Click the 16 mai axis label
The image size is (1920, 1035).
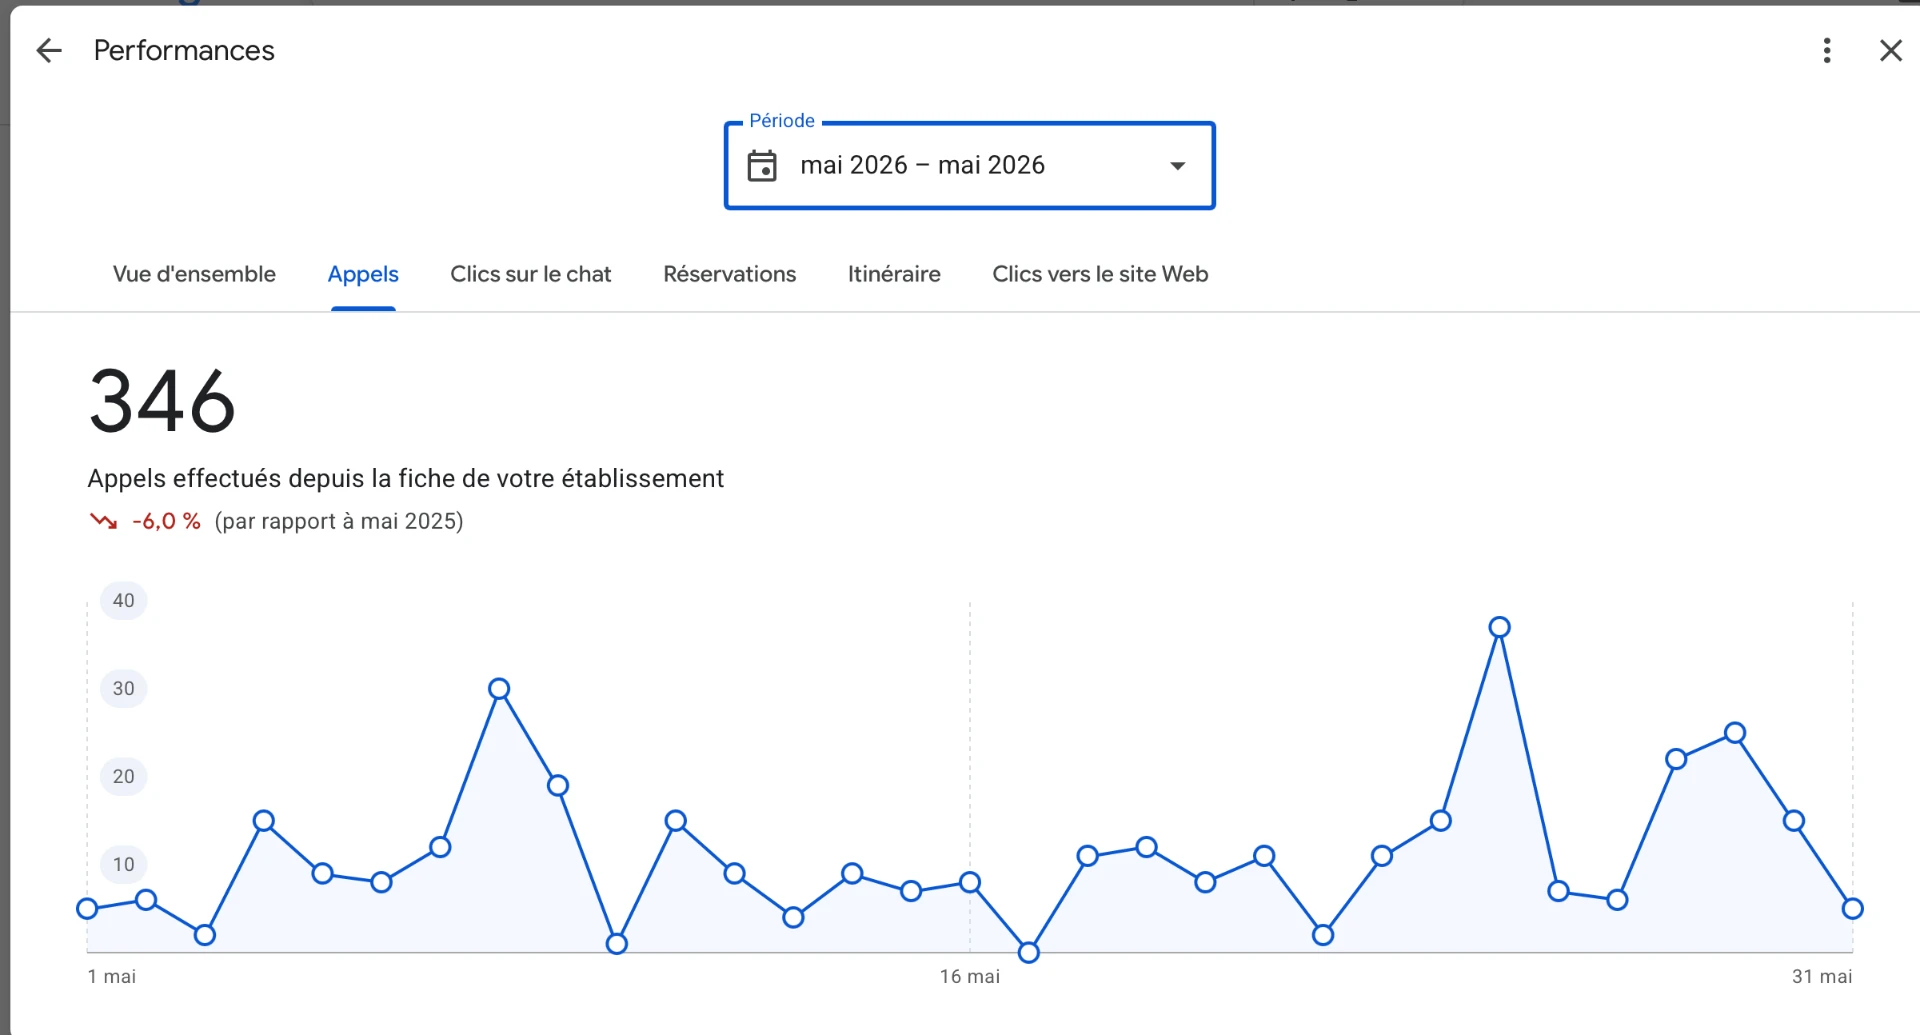pyautogui.click(x=969, y=977)
